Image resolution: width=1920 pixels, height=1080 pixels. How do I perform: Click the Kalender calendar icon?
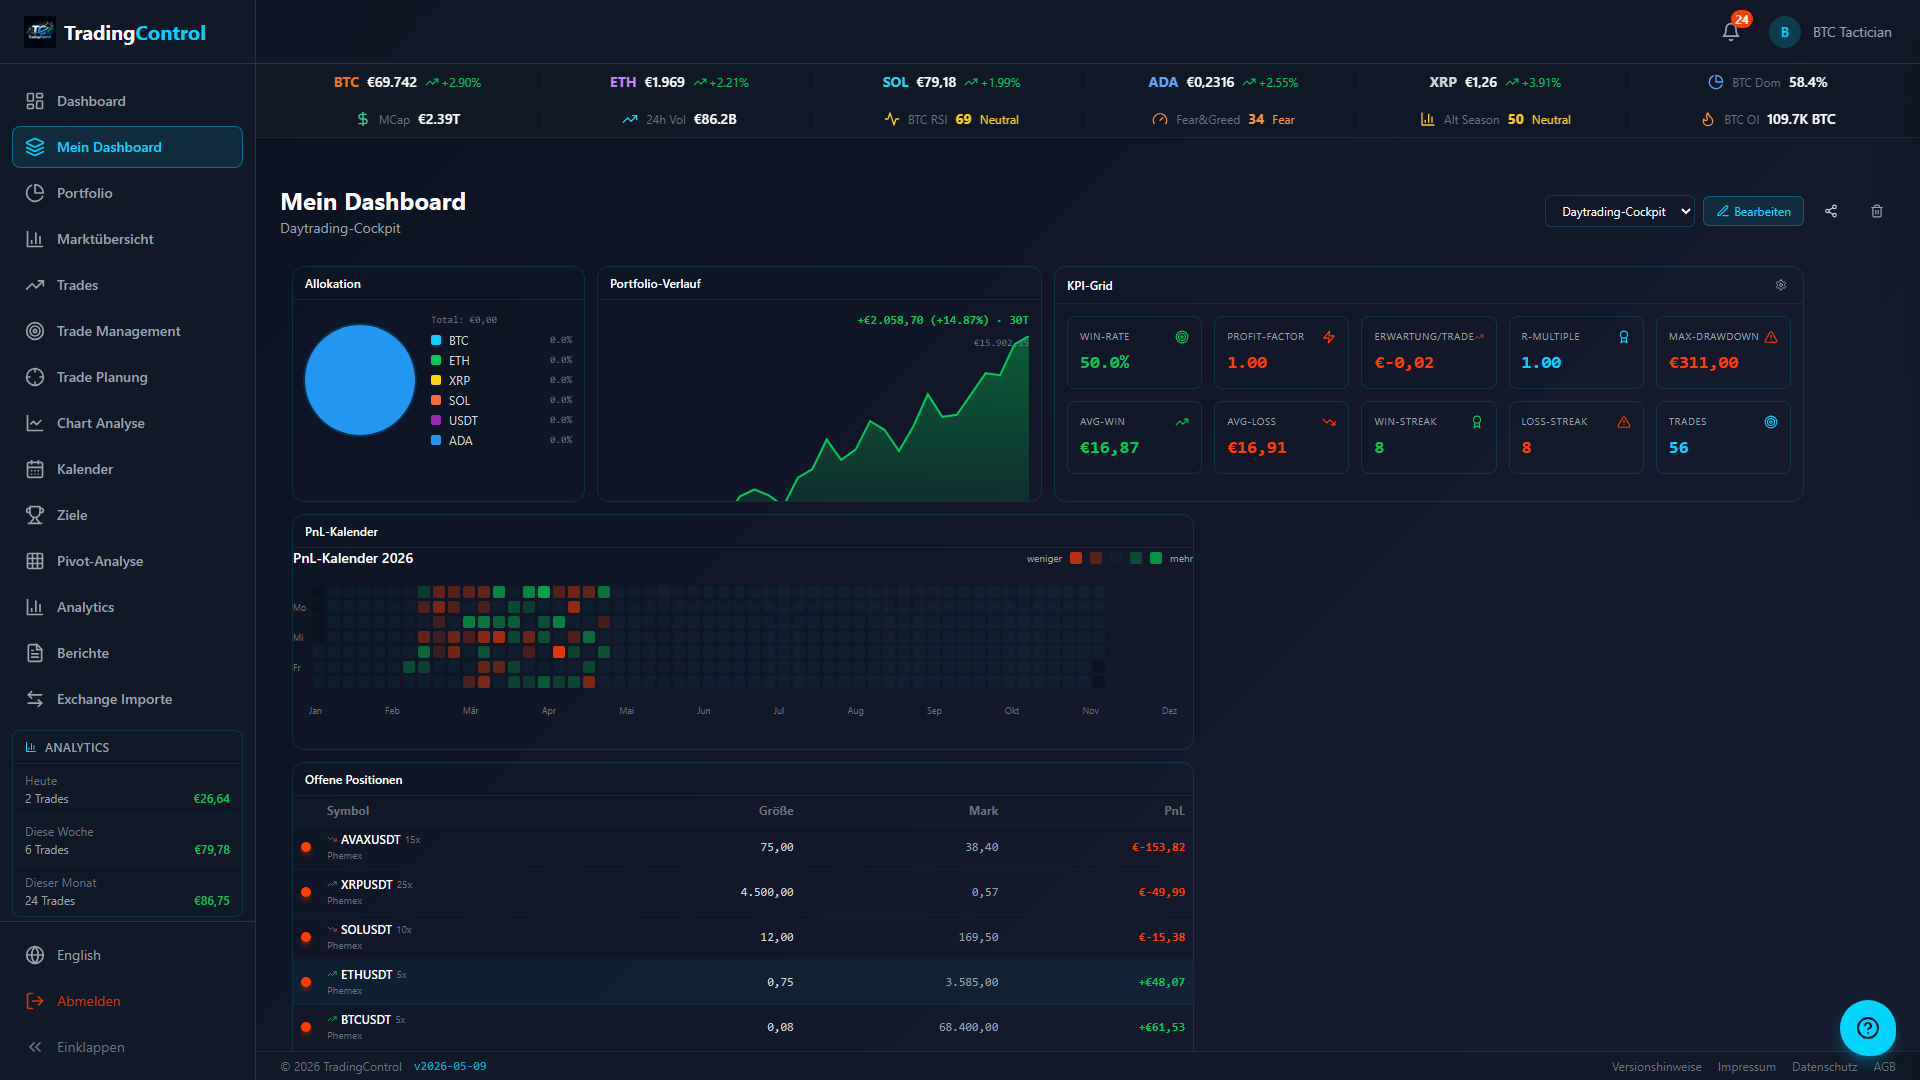coord(35,469)
